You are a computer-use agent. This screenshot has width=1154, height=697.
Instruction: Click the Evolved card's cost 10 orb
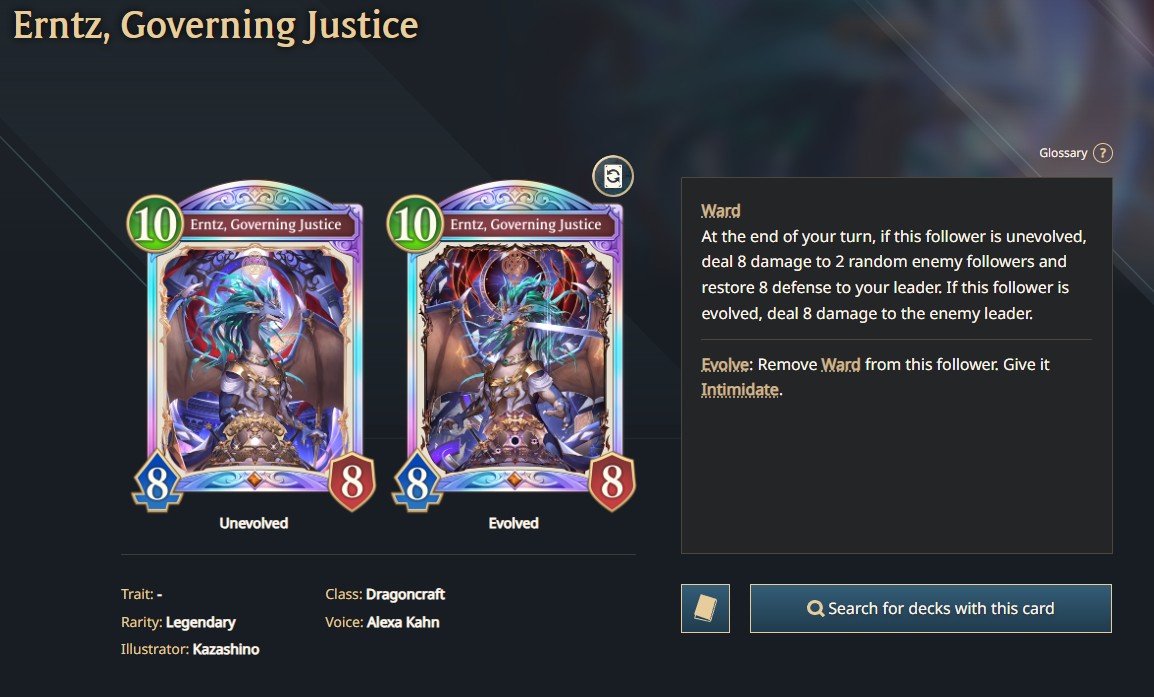414,224
